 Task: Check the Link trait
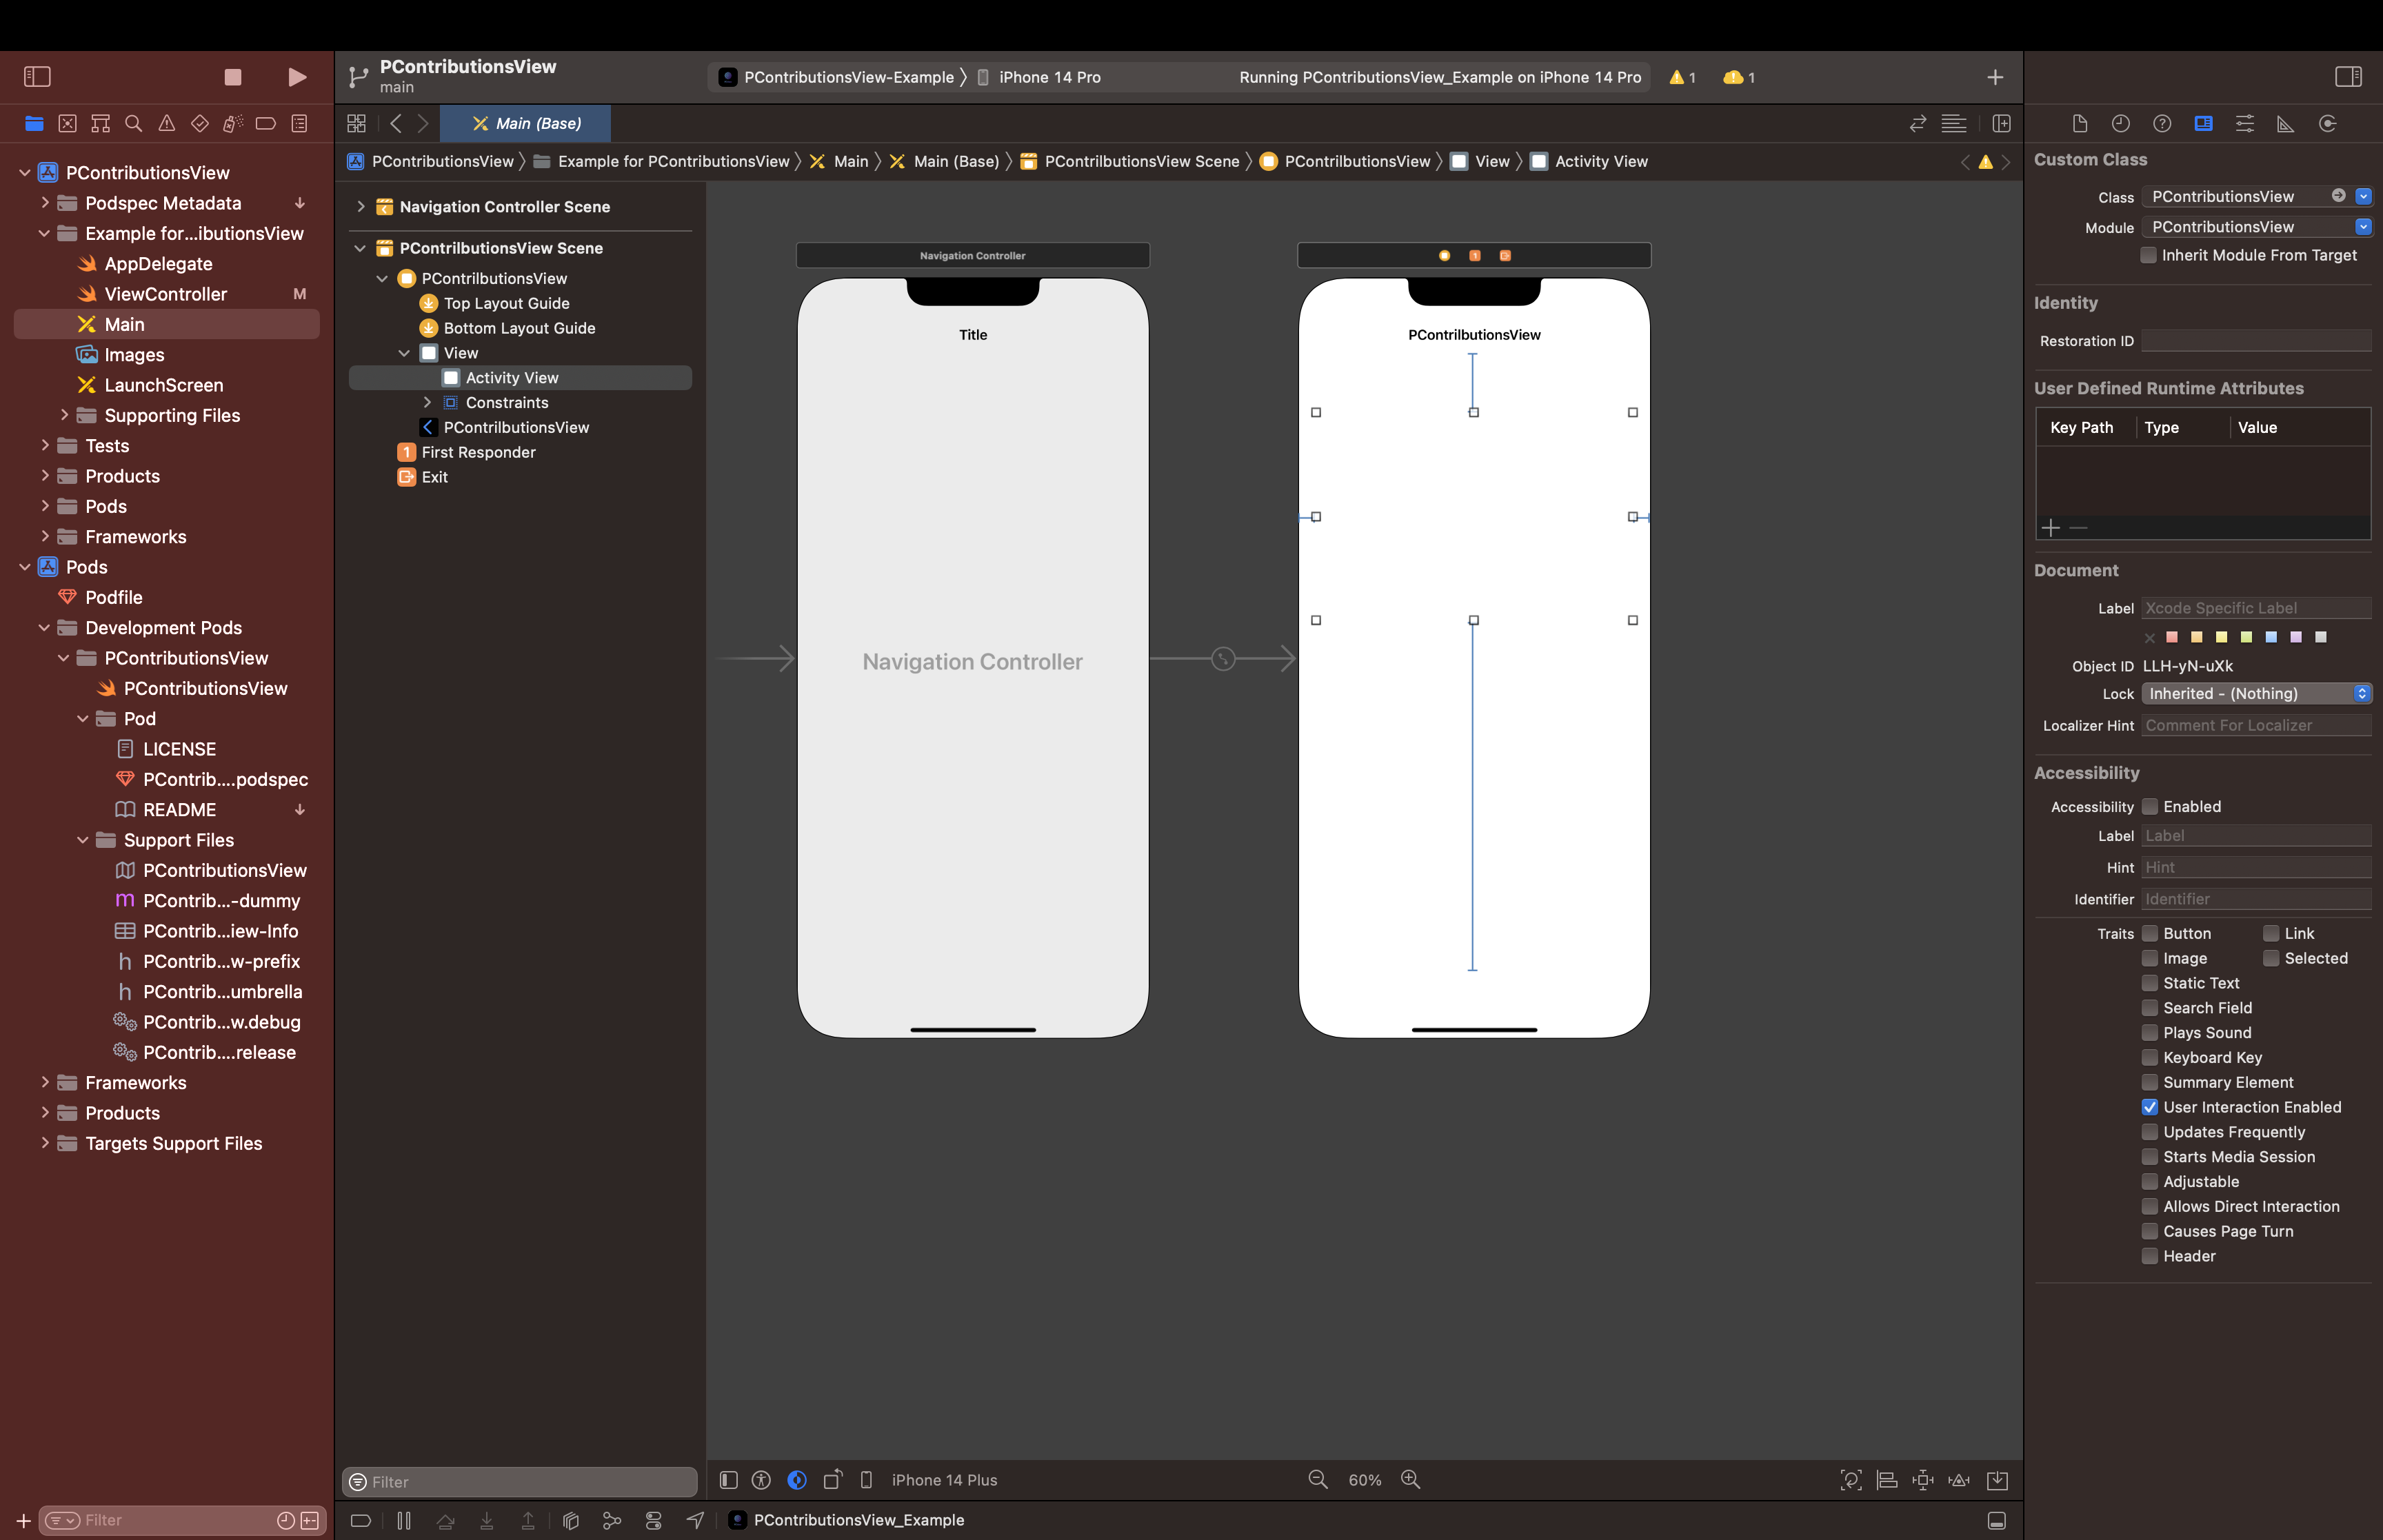[x=2271, y=933]
